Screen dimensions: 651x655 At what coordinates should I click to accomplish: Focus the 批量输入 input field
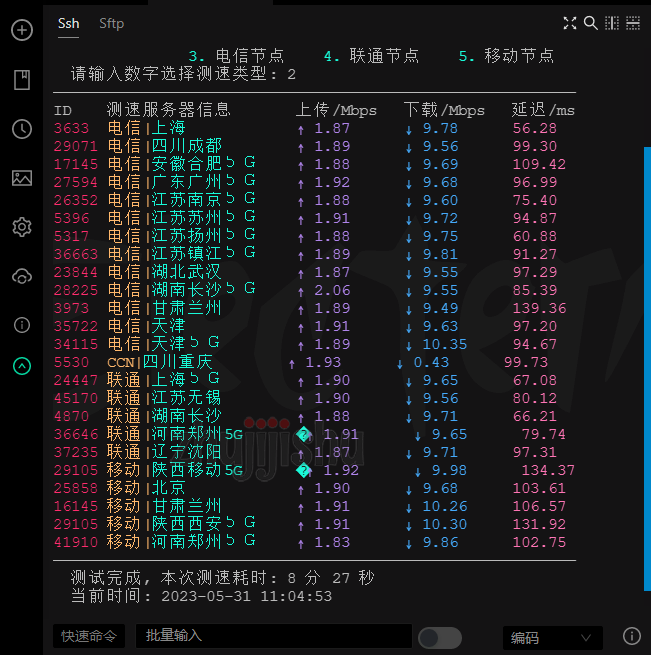[x=274, y=636]
